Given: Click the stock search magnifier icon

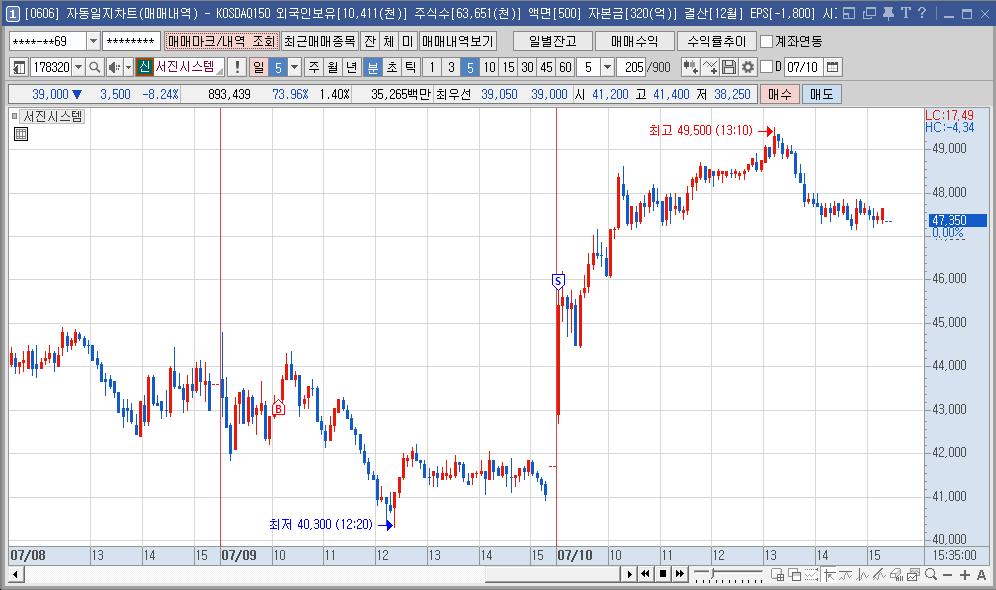Looking at the screenshot, I should (95, 67).
